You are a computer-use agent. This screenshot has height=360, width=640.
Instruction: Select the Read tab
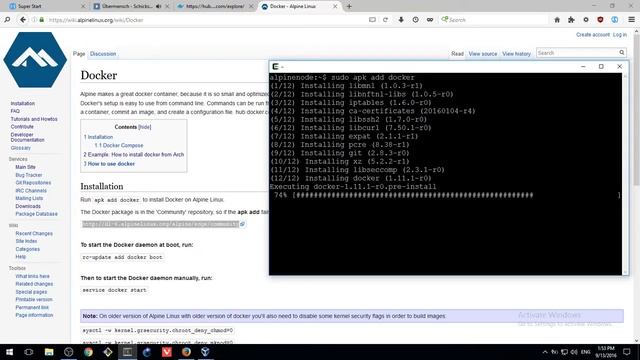pyautogui.click(x=457, y=54)
